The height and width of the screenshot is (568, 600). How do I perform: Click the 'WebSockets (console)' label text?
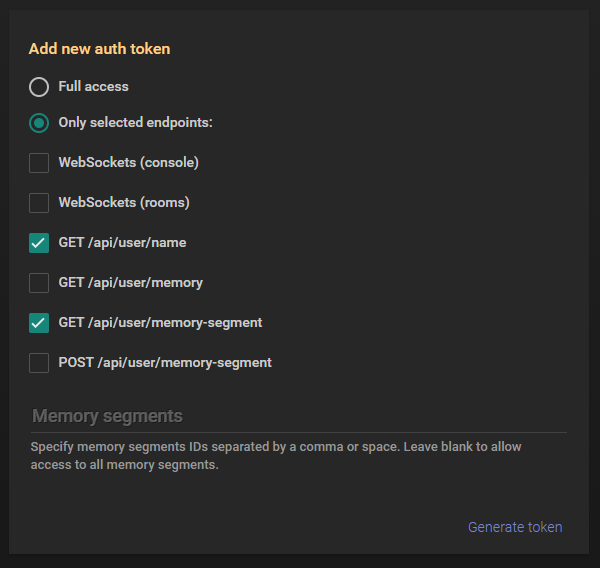[128, 162]
